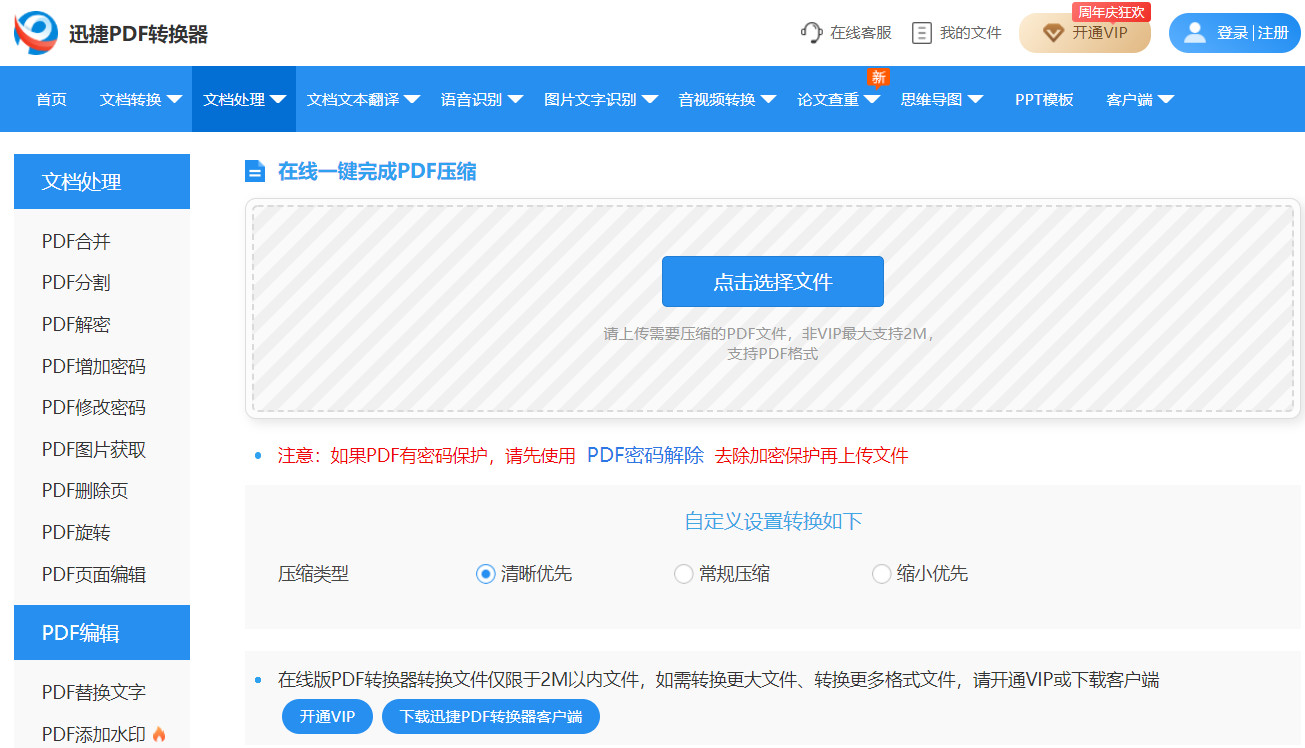The height and width of the screenshot is (748, 1305).
Task: Click the diamond icon on 开通VIP
Action: [x=1053, y=33]
